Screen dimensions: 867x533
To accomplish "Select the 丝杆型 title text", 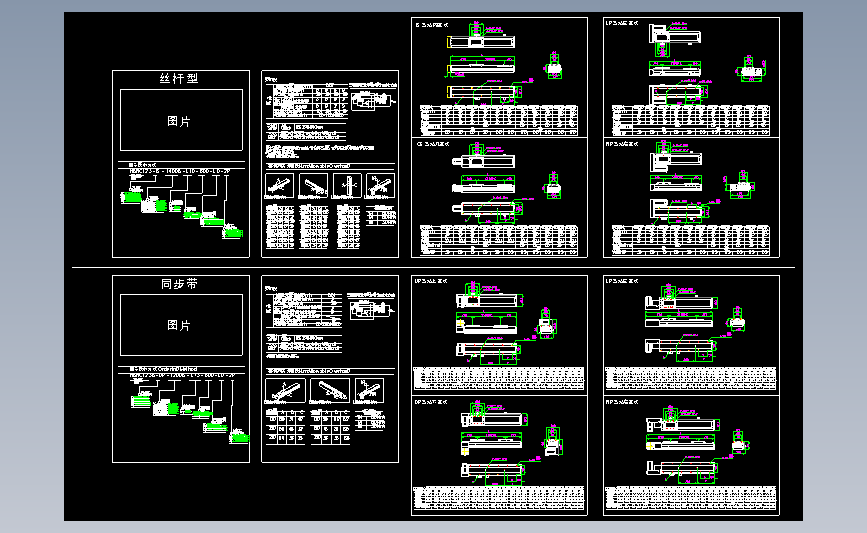I will pos(179,79).
